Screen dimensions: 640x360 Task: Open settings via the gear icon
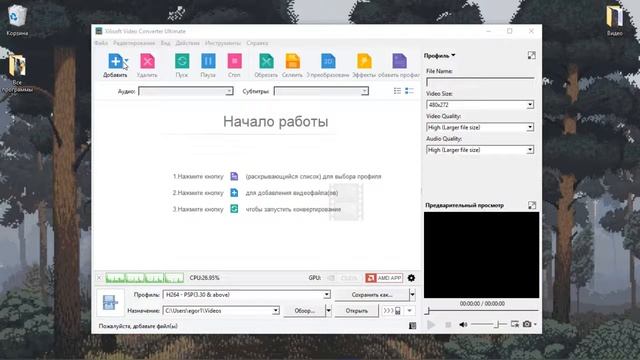click(411, 278)
